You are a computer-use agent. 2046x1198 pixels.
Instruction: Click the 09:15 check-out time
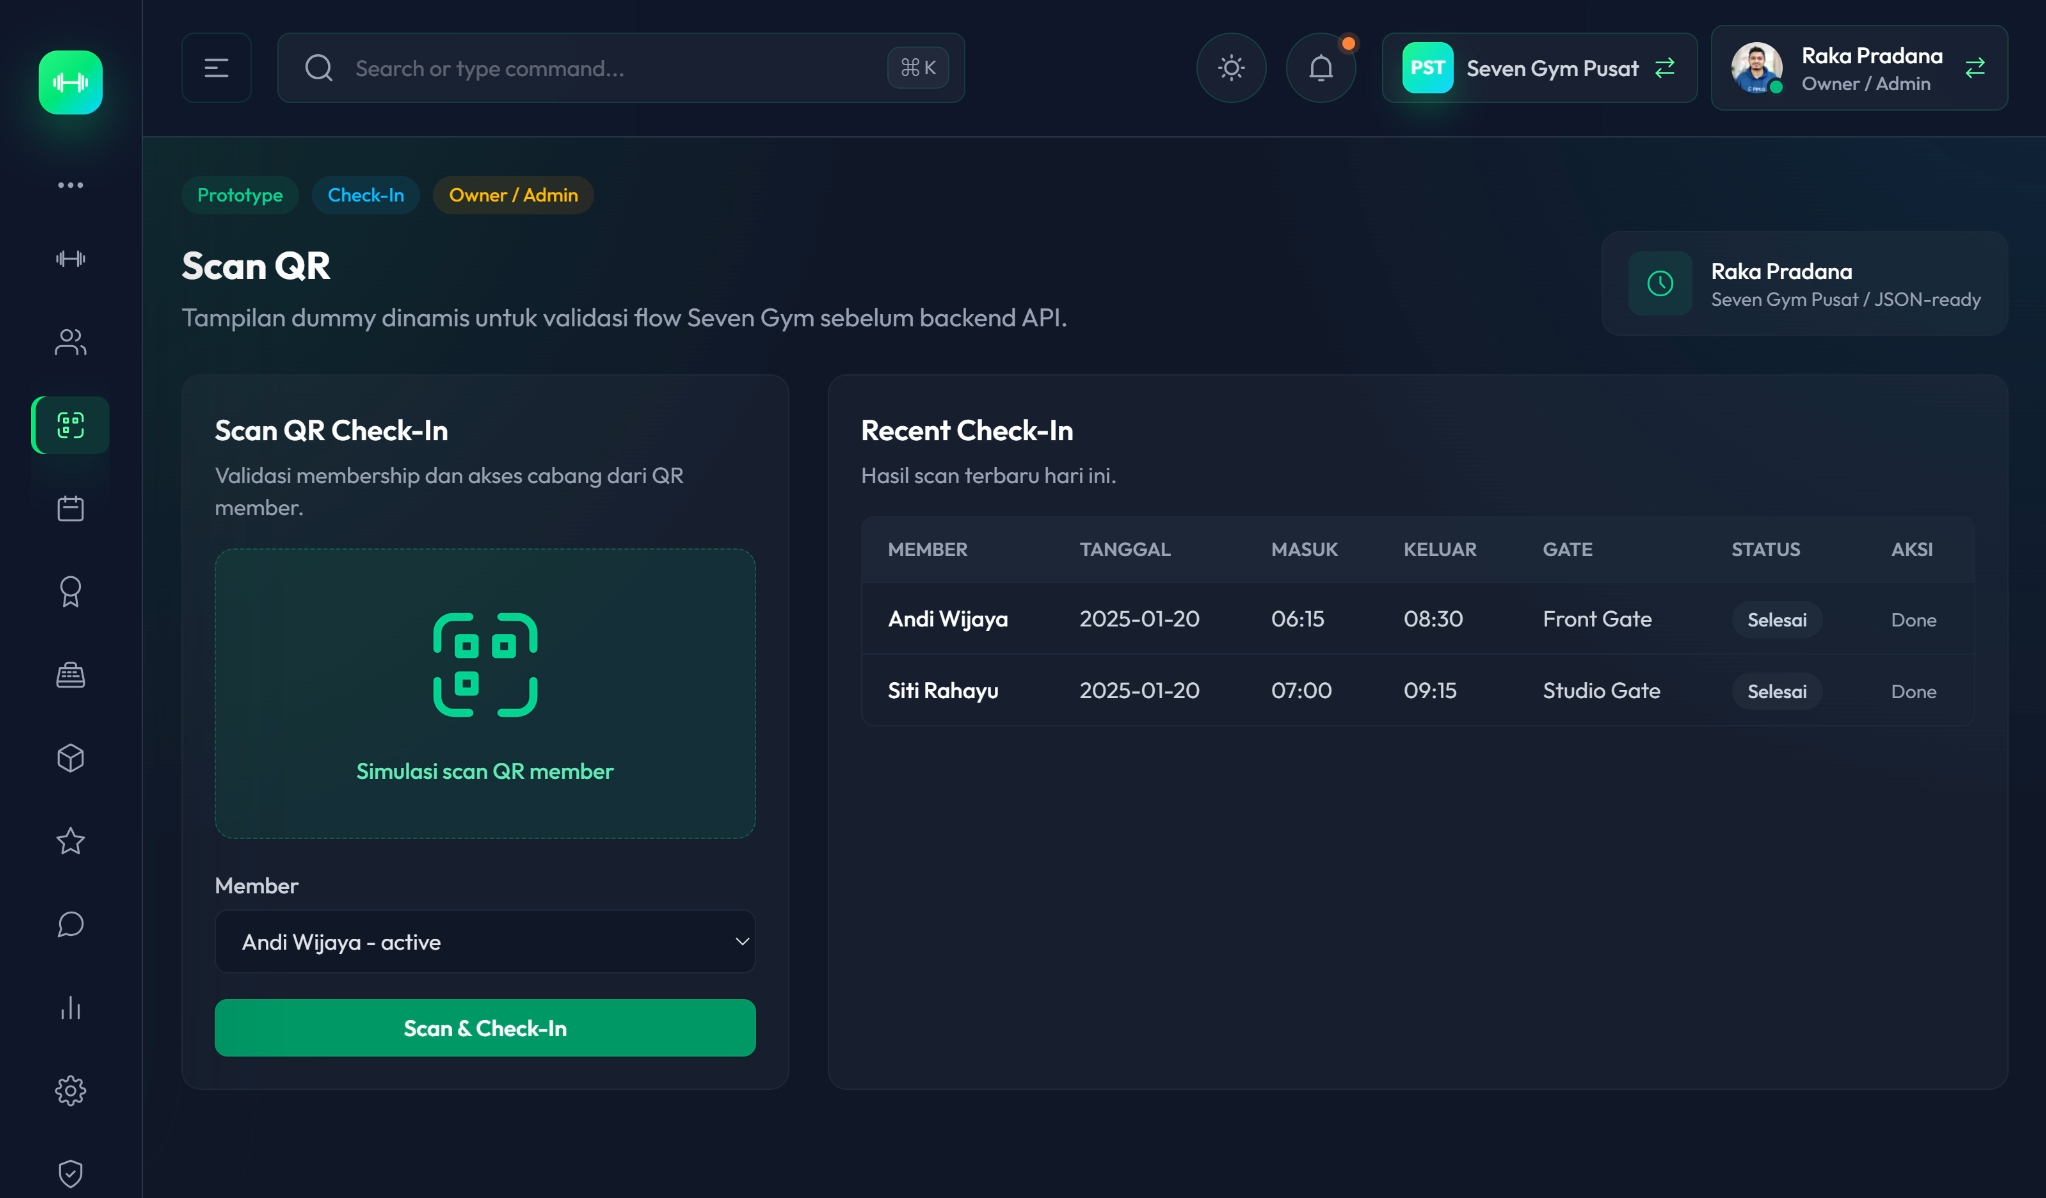tap(1430, 690)
